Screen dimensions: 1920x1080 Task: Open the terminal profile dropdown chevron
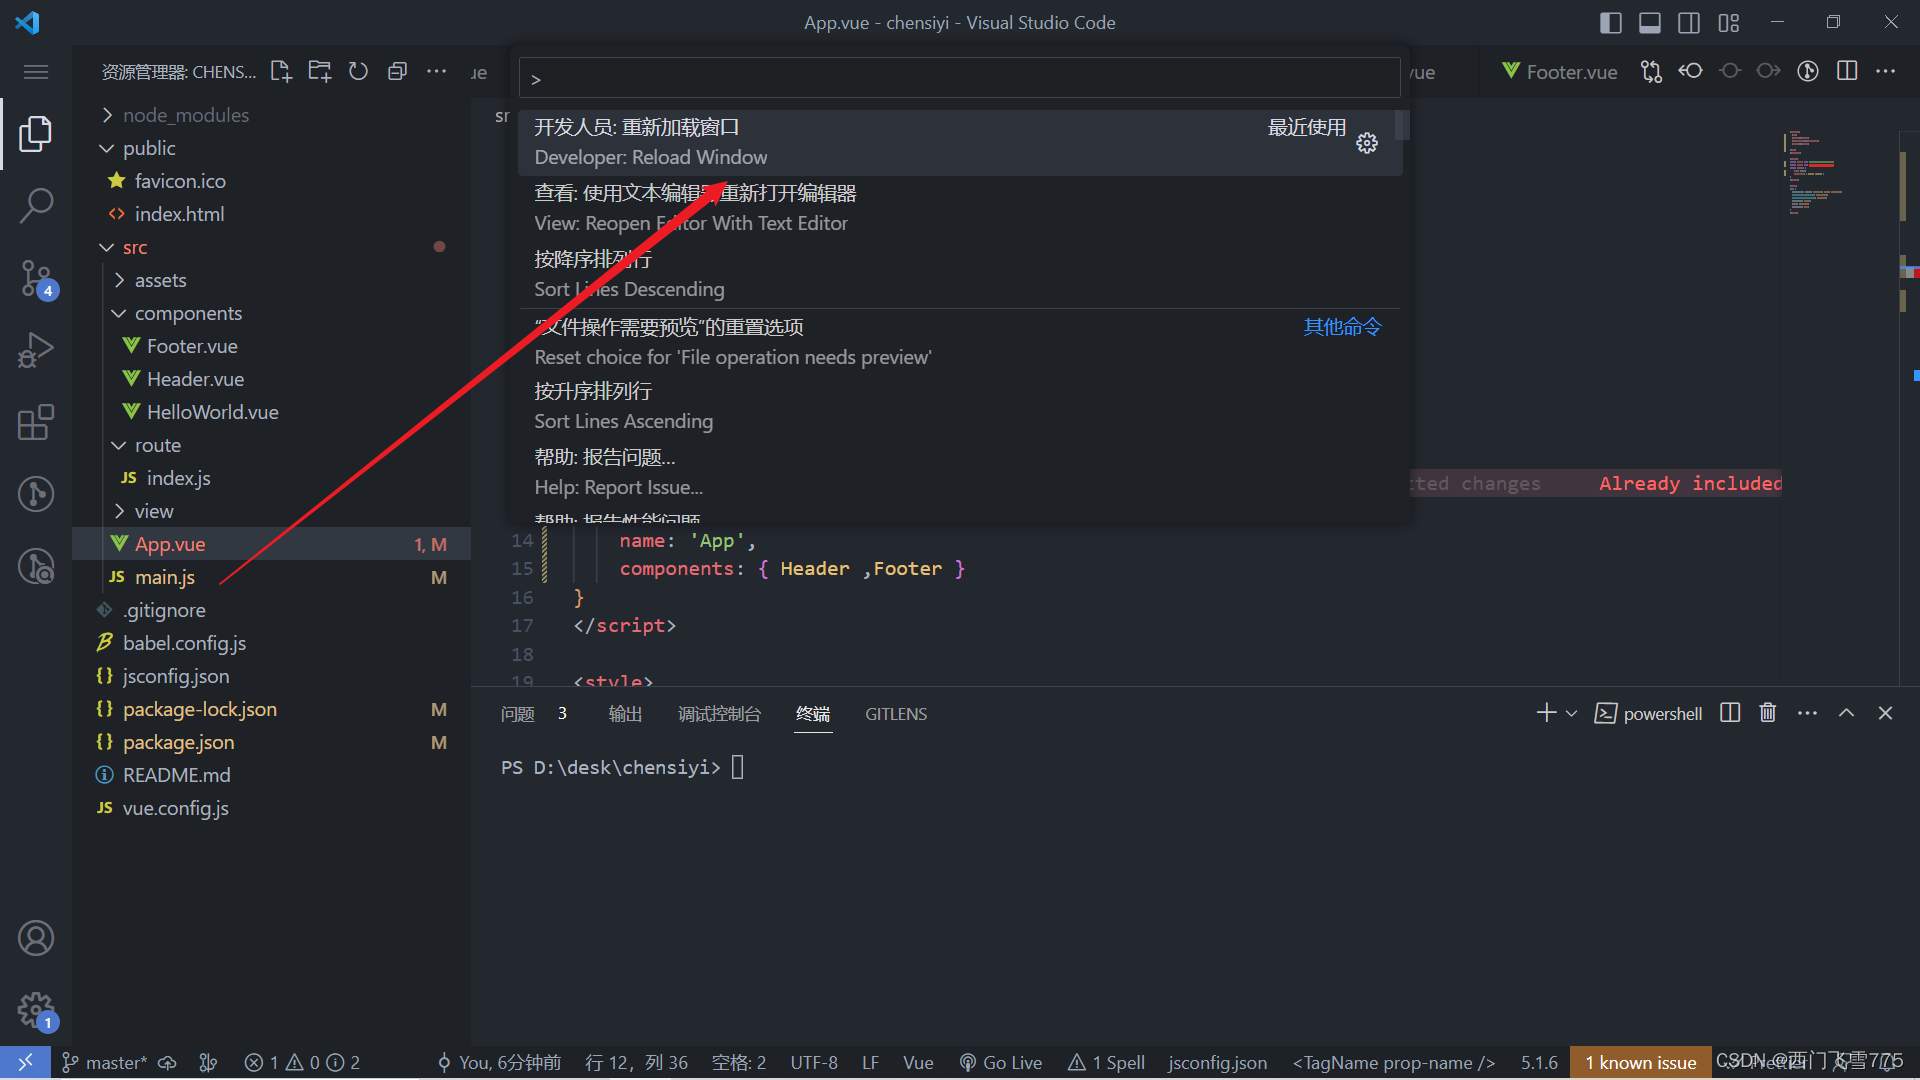pos(1570,712)
